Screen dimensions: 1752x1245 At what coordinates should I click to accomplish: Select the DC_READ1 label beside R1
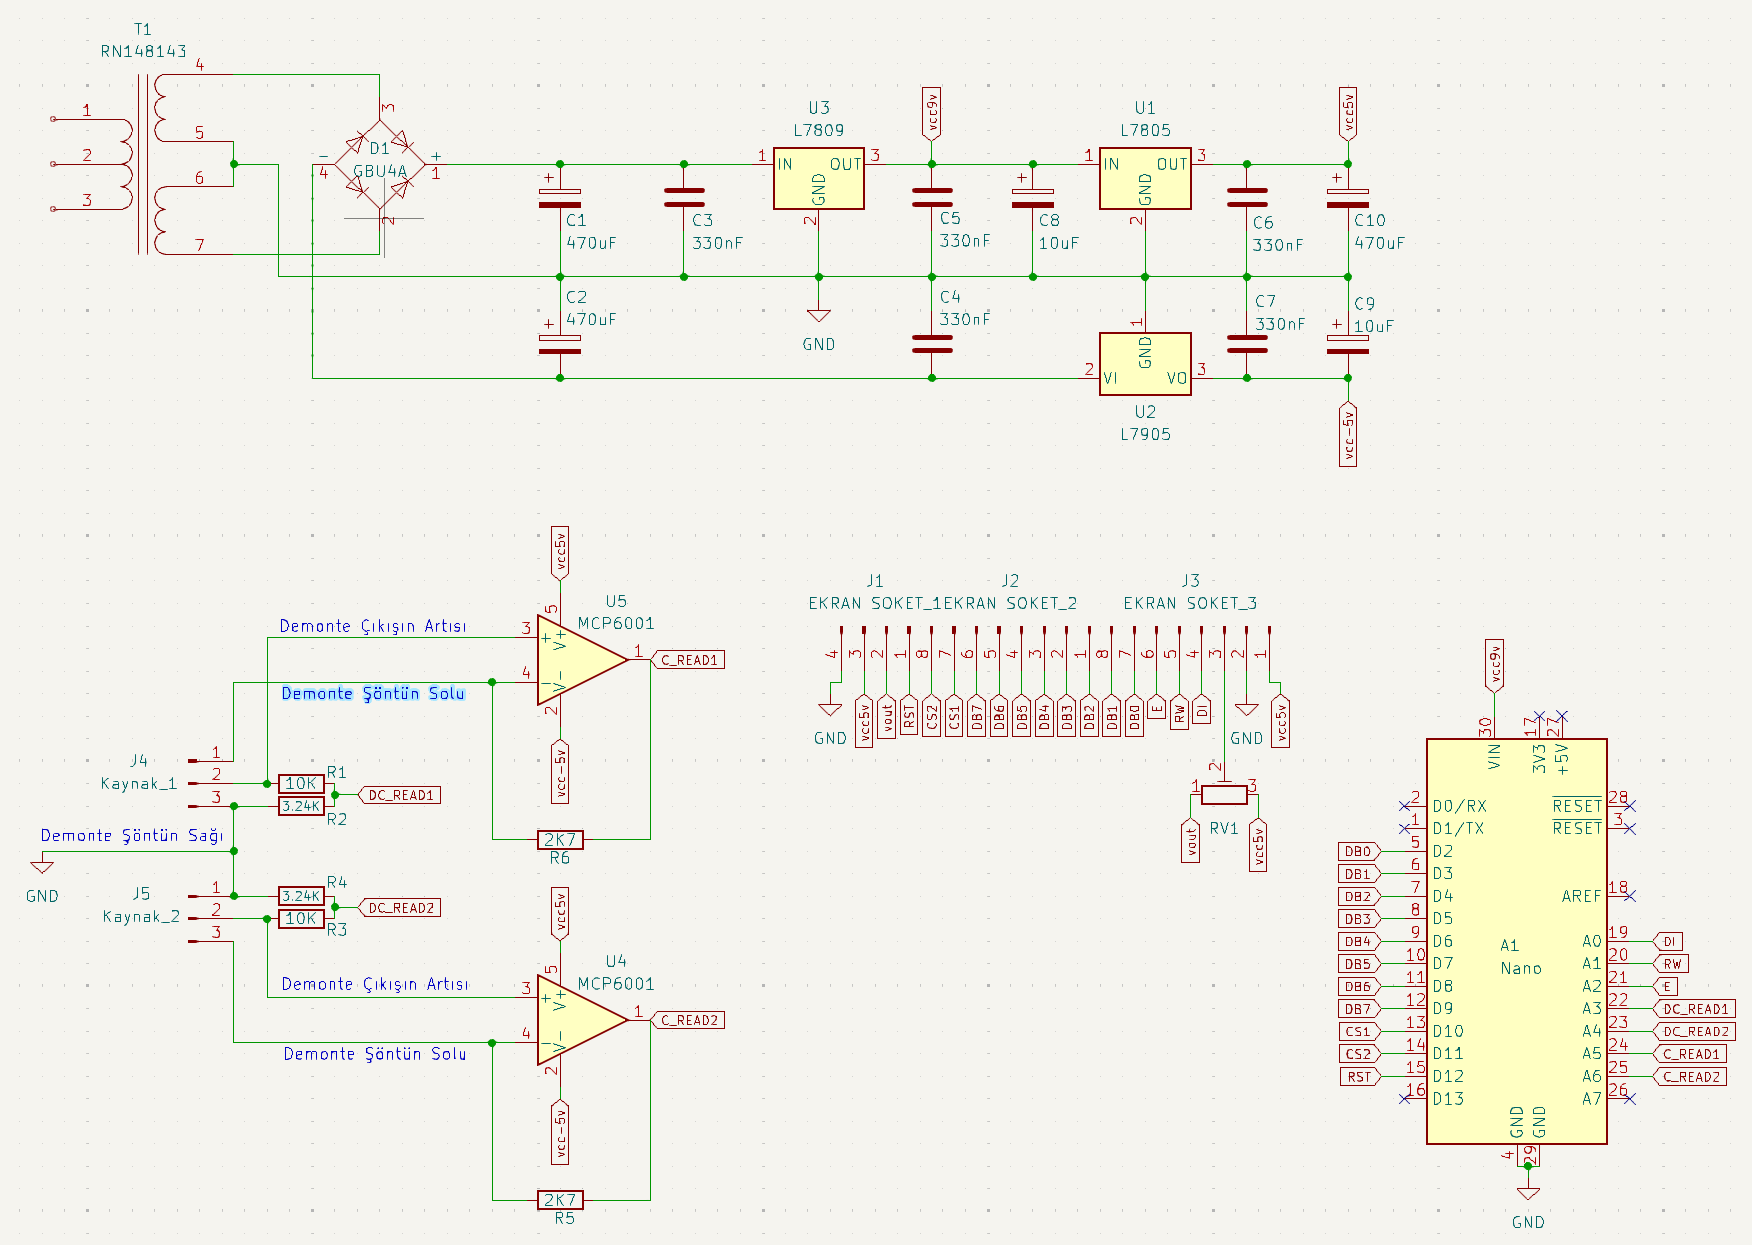tap(399, 795)
